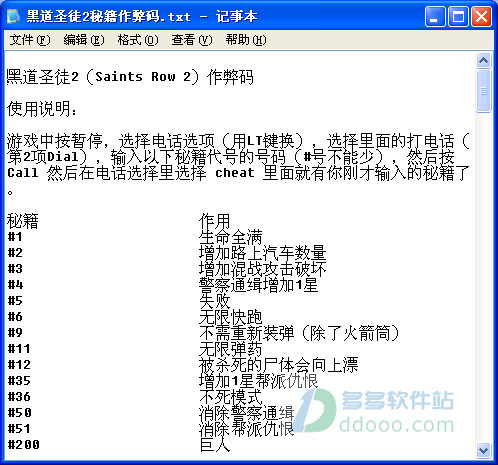
Task: Click the vertical scrollbar thumb
Action: point(483,91)
